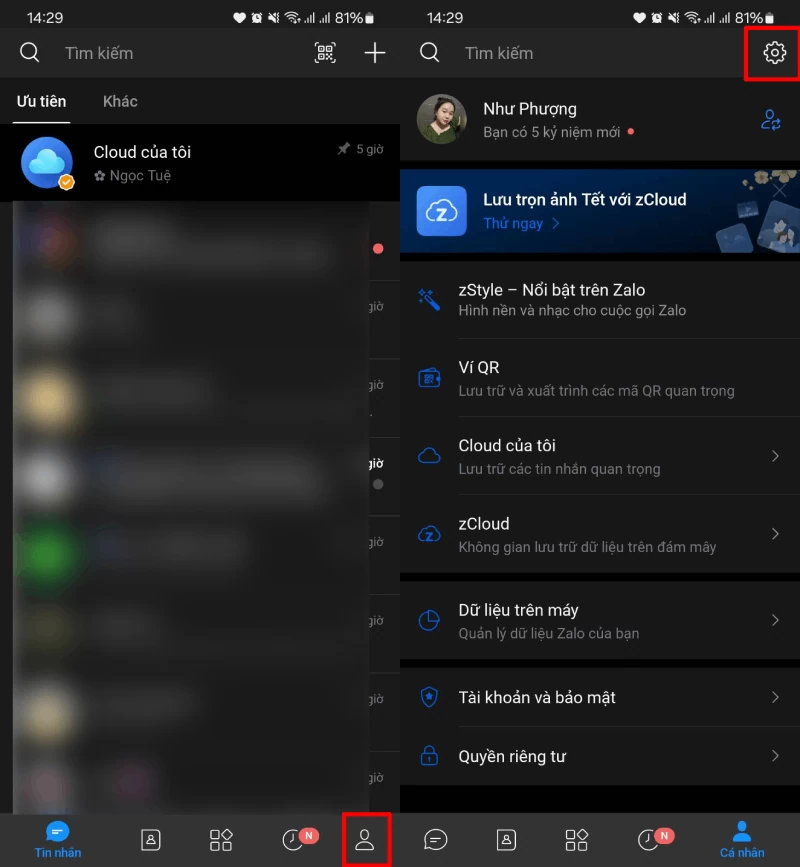Open Như Phượng profile avatar
Image resolution: width=800 pixels, height=867 pixels.
441,119
